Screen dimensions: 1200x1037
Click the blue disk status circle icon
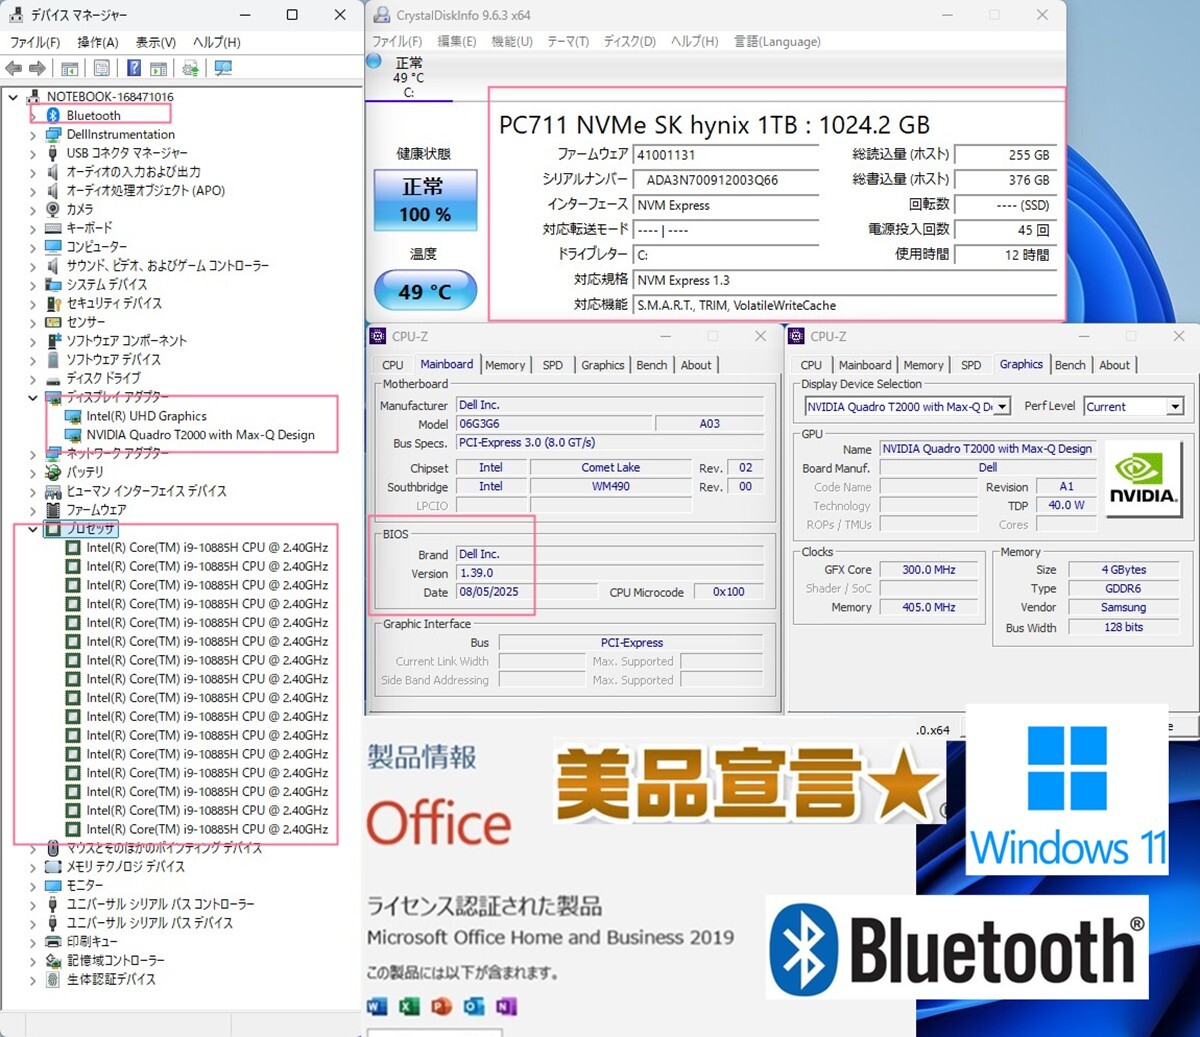tap(374, 62)
